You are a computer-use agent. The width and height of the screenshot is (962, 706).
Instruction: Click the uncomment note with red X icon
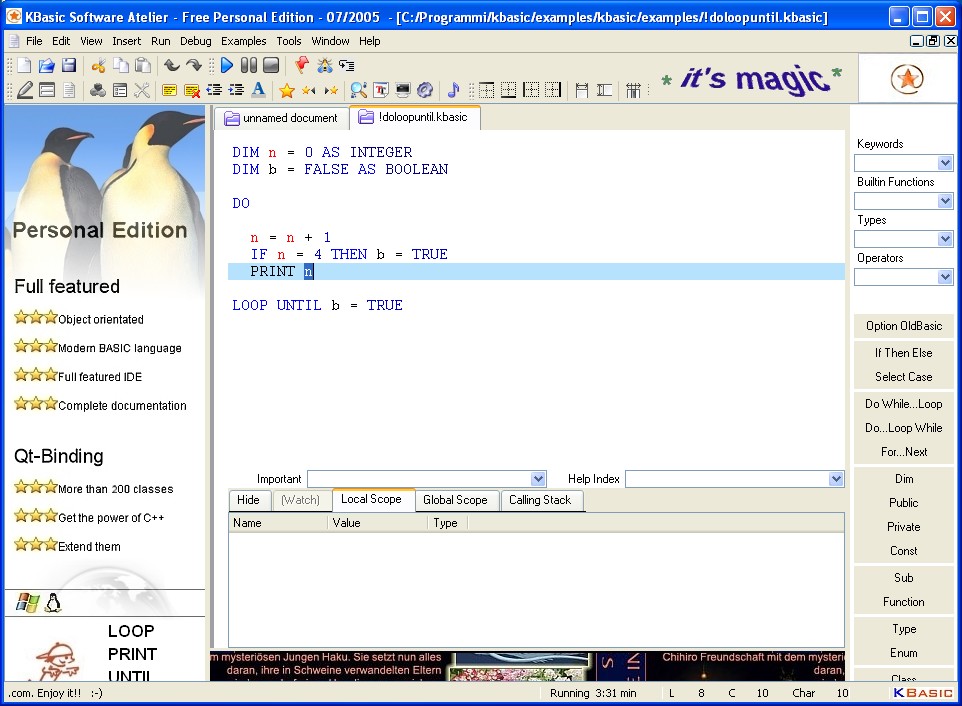point(192,91)
